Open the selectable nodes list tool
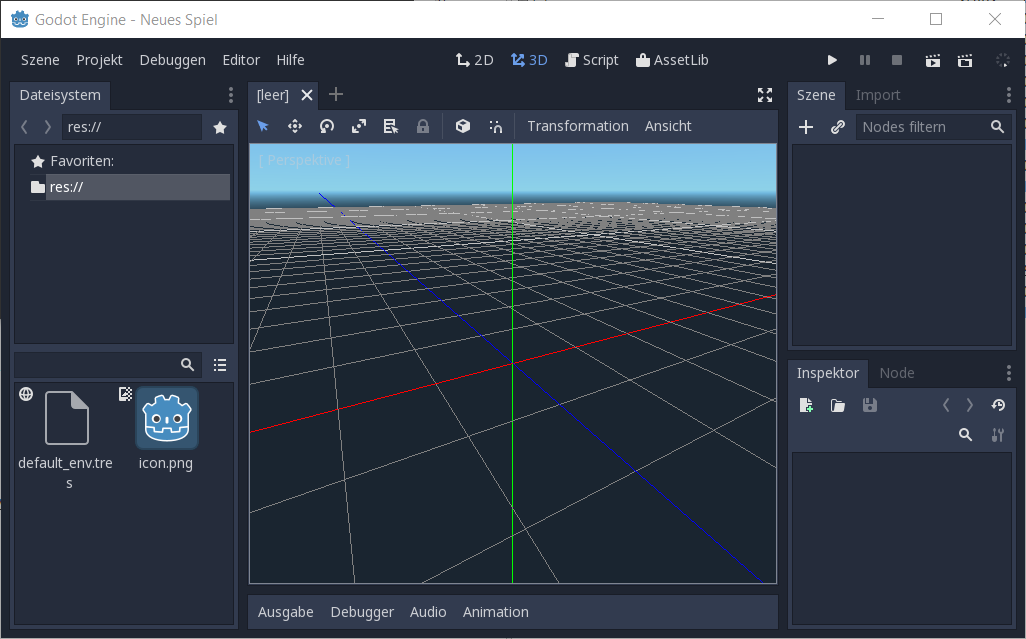The image size is (1026, 639). [391, 126]
